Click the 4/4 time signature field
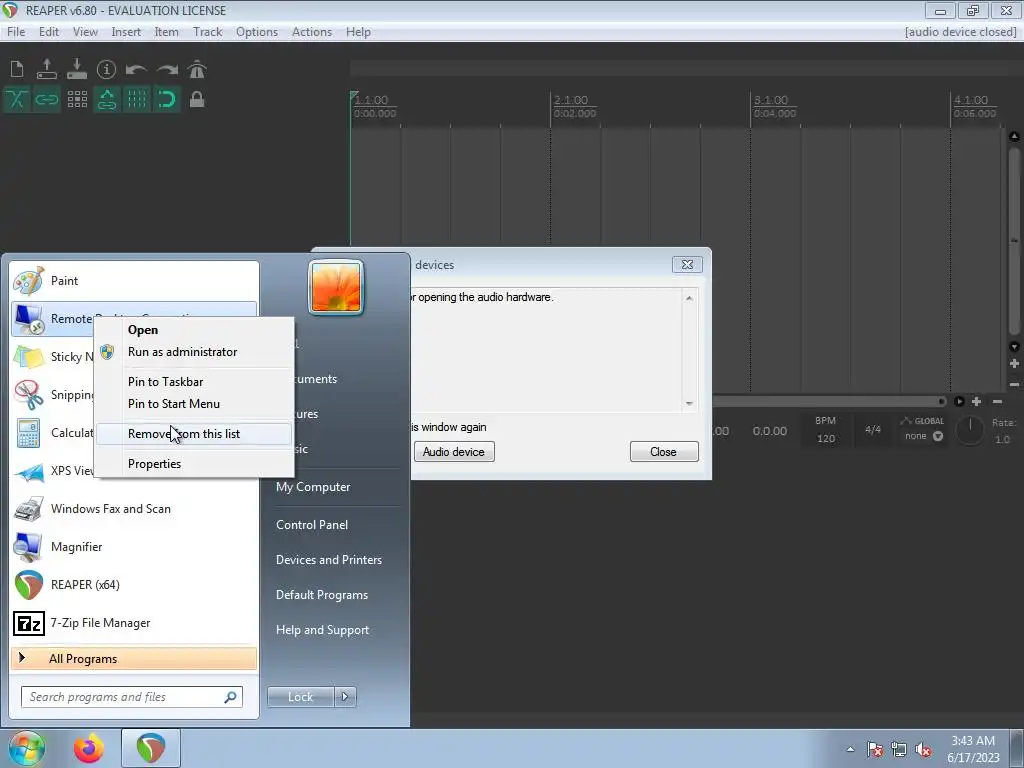Image resolution: width=1024 pixels, height=768 pixels. point(873,430)
